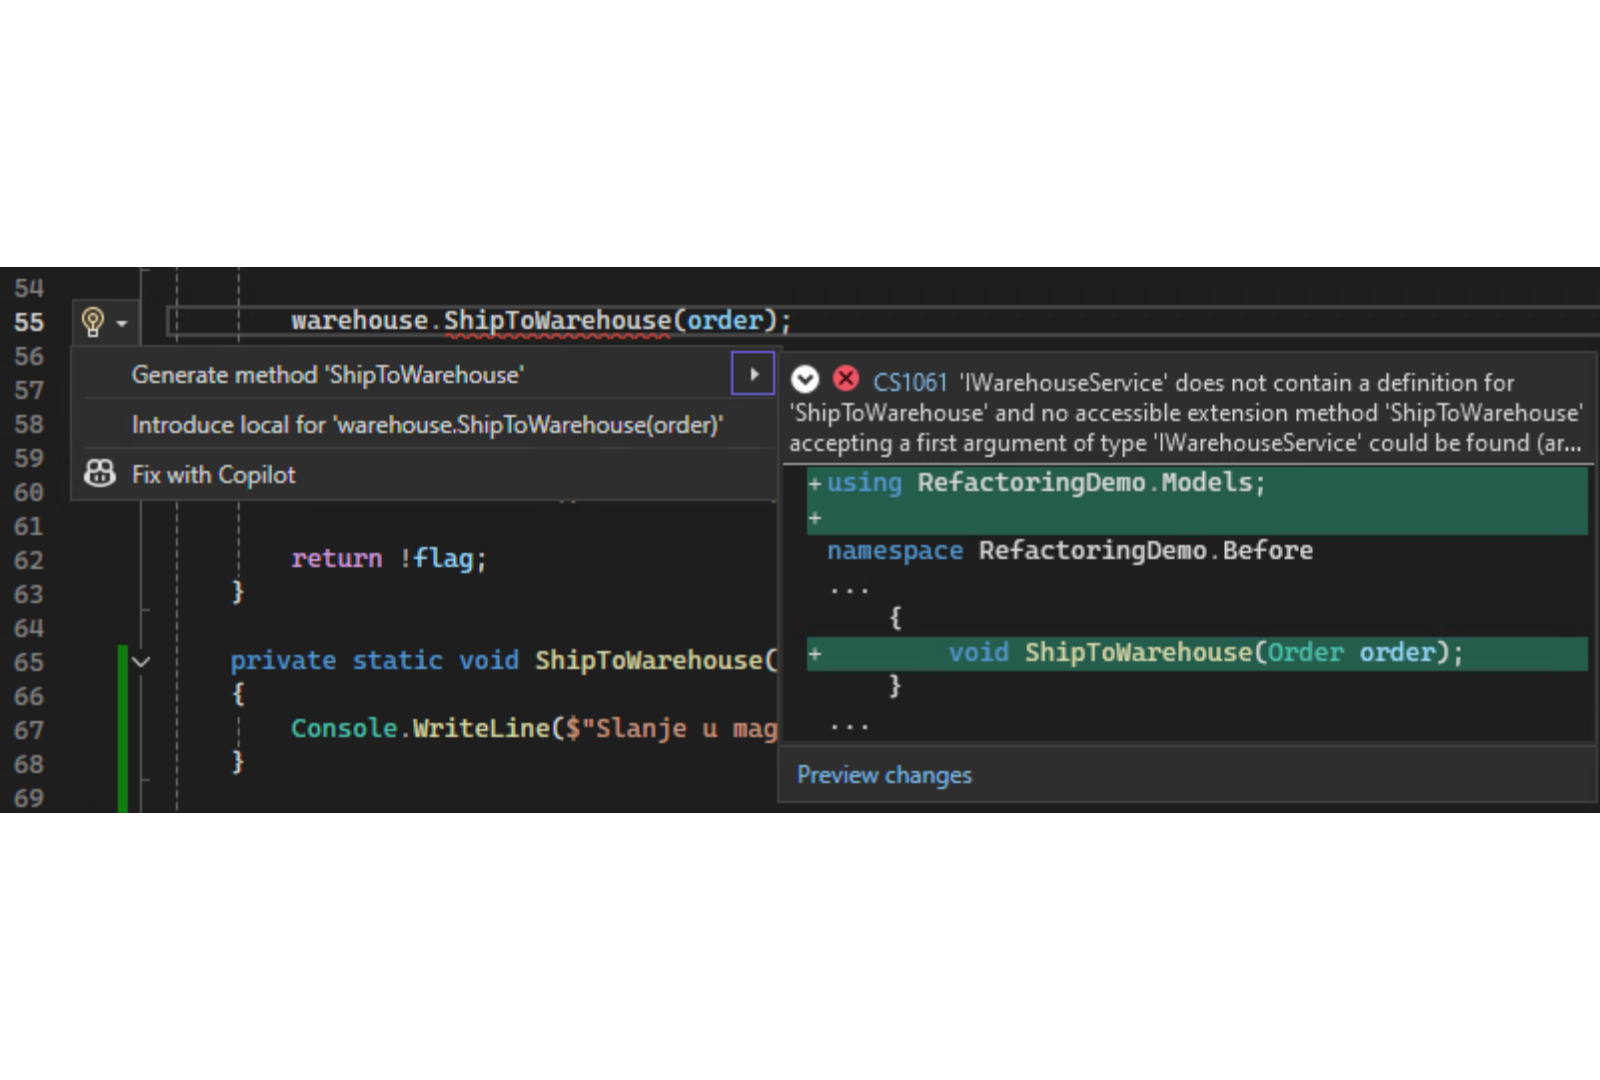Screen dimensions: 1600x1080
Task: Click the green change indicator bar
Action: pyautogui.click(x=123, y=728)
